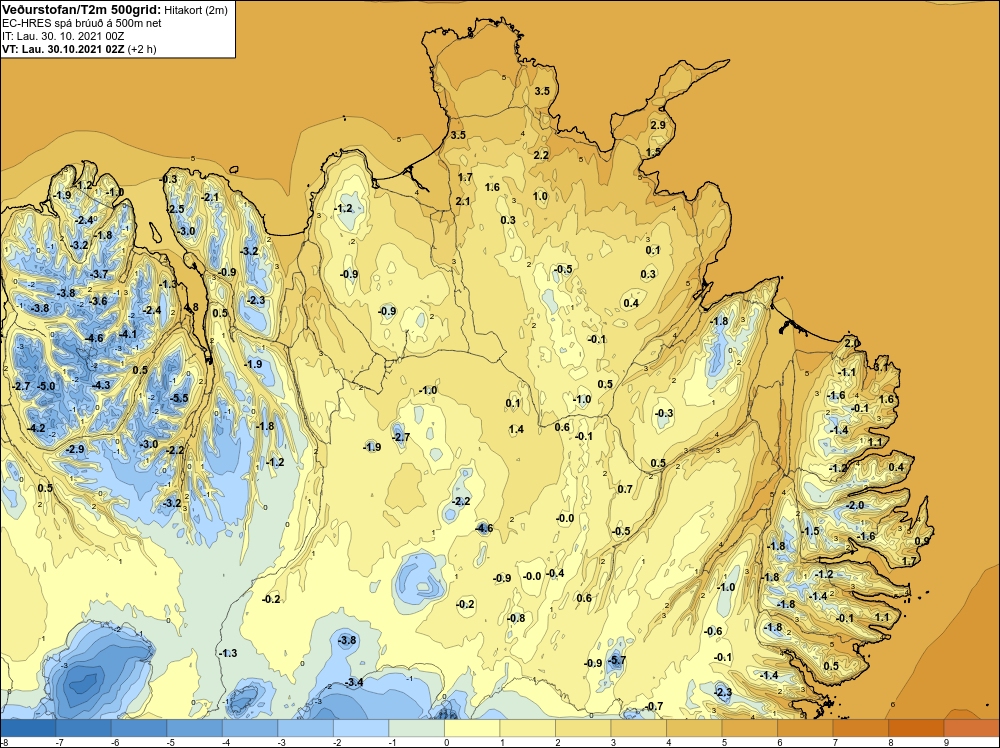Click the -4.2 temperature reading

tap(36, 428)
